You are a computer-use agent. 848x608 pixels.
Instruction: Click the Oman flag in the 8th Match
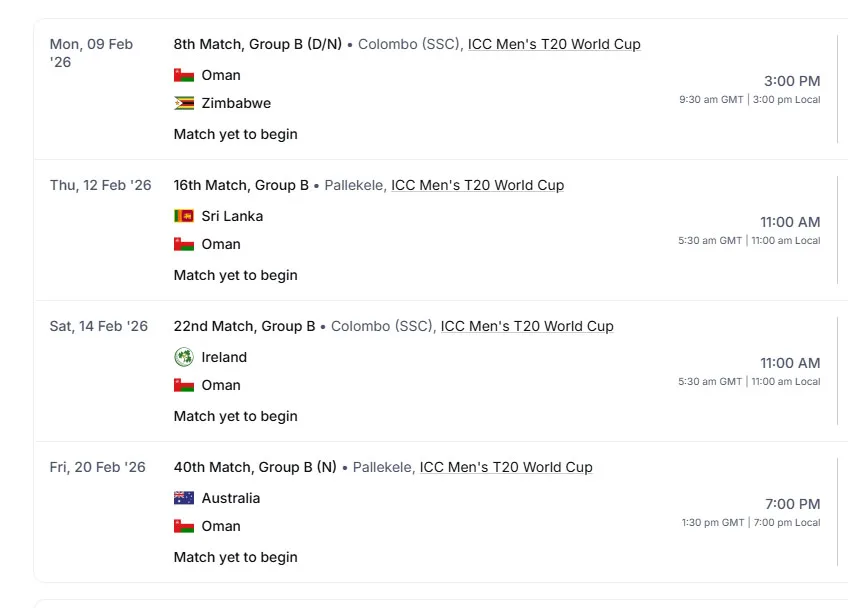pos(184,75)
